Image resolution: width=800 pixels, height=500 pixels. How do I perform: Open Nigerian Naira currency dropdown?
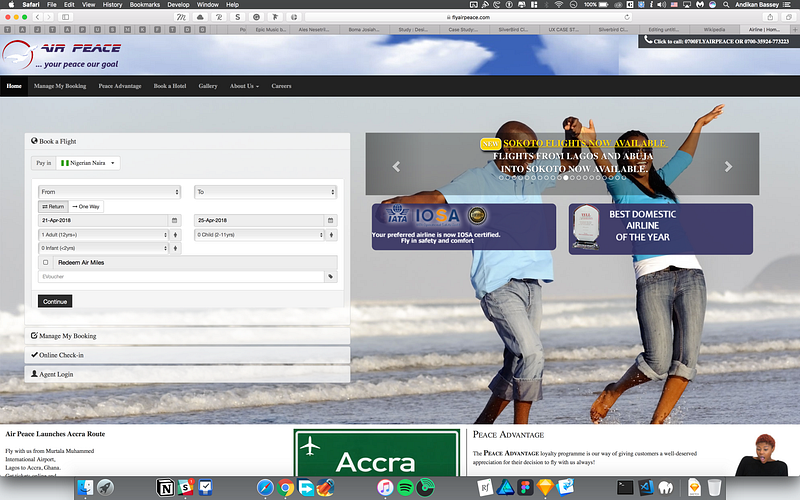tap(88, 163)
